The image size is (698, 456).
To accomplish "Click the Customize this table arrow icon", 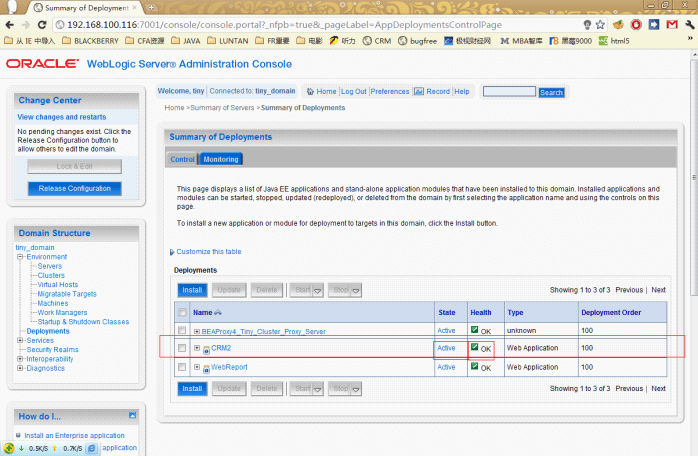I will tap(172, 252).
